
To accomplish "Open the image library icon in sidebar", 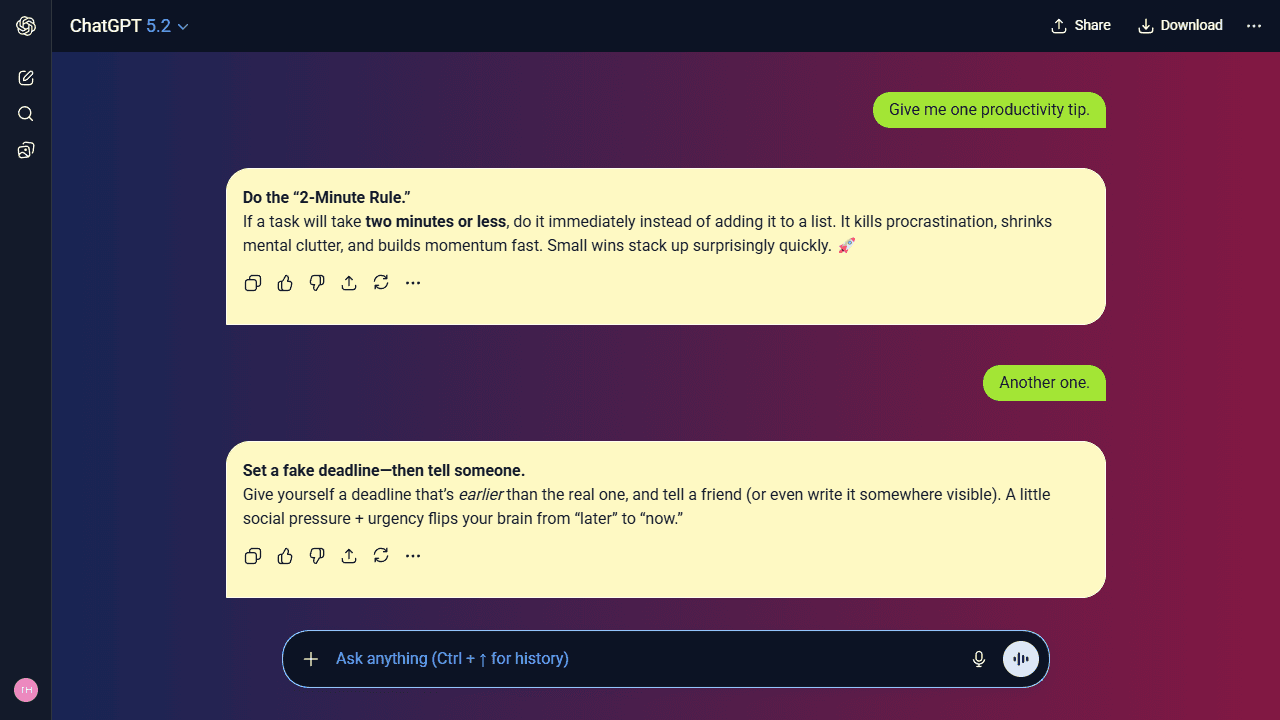I will coord(26,150).
